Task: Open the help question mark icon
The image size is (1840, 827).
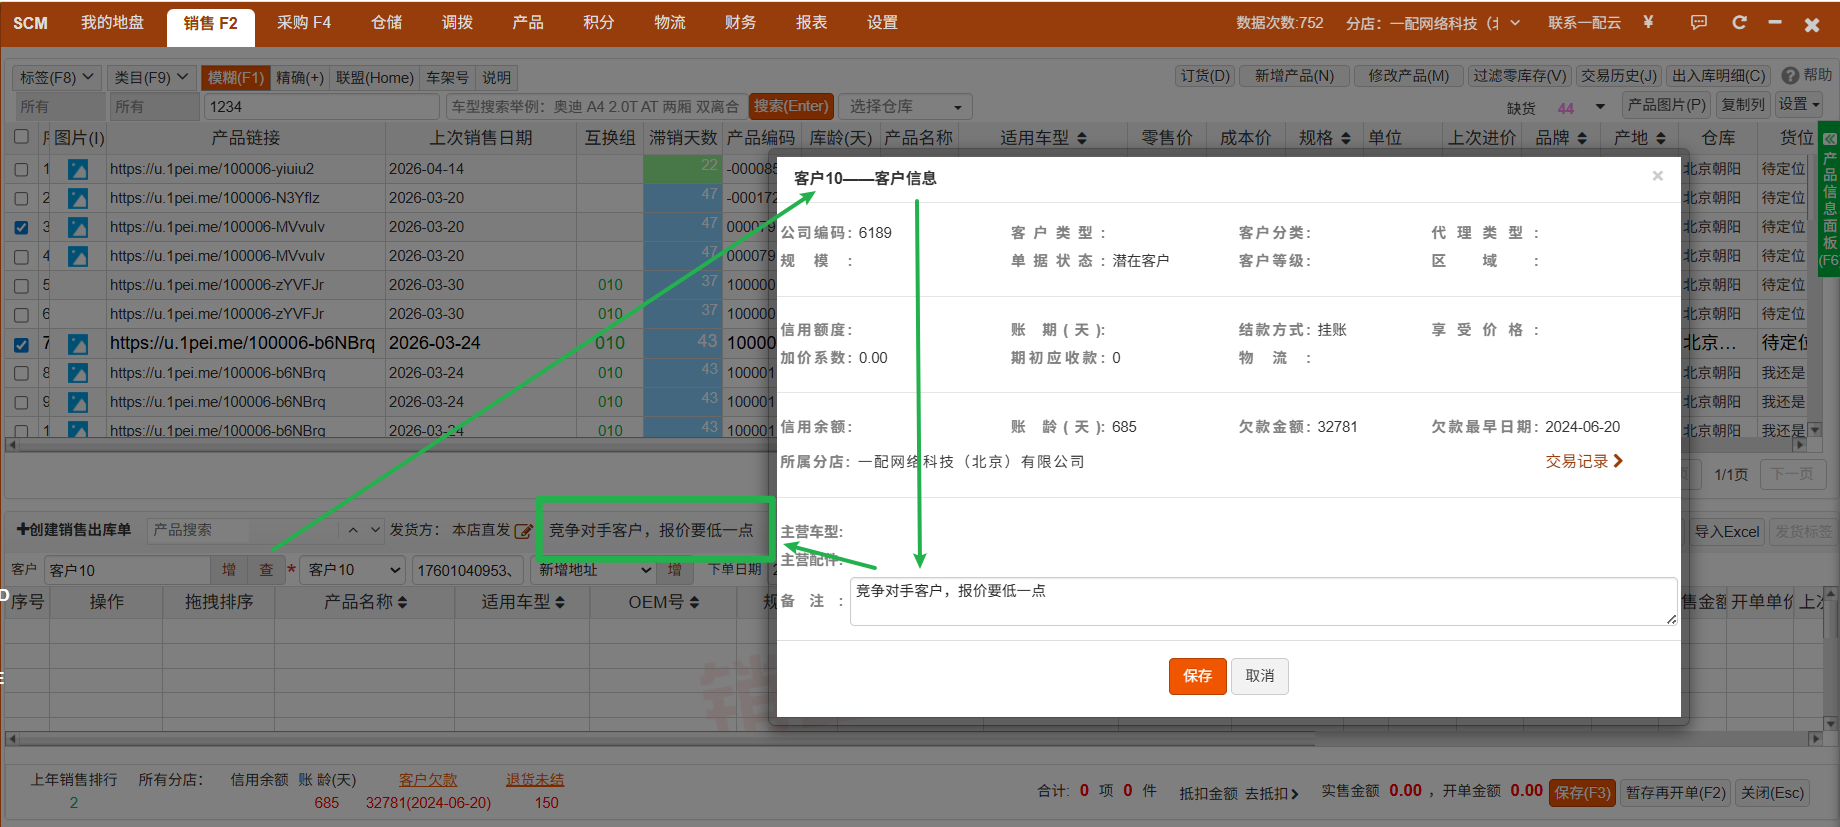Action: (1790, 76)
